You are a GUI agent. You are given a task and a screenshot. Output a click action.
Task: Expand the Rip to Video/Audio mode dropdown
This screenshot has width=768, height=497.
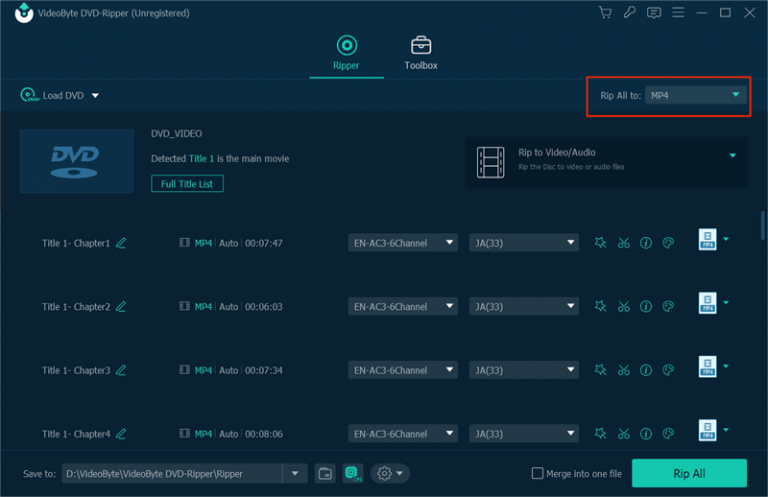point(733,156)
